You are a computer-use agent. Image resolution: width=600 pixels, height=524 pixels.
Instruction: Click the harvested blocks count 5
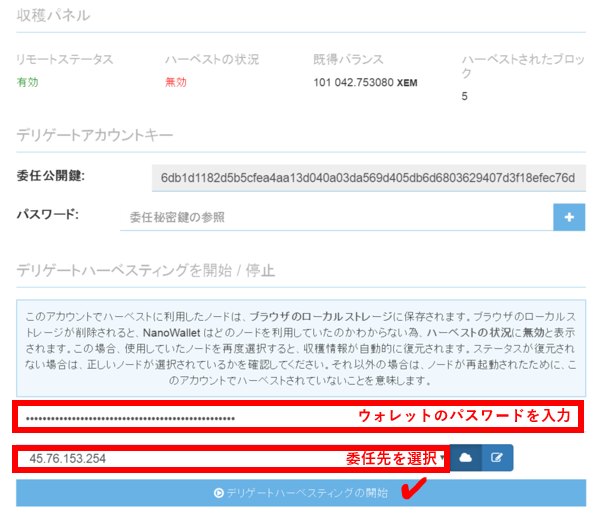pos(464,96)
